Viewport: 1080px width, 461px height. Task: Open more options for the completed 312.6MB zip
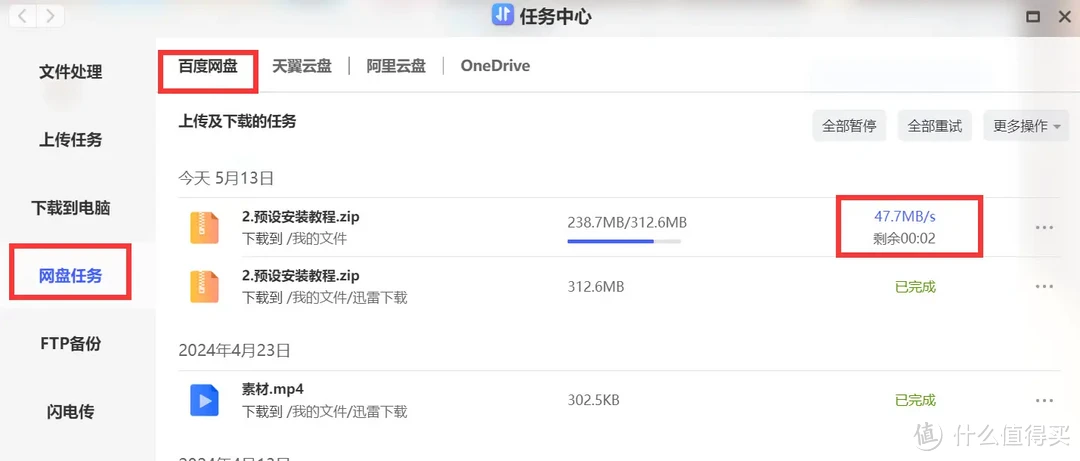[x=1044, y=287]
